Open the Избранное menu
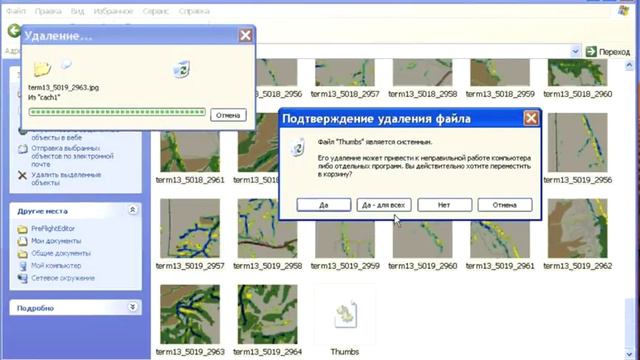640x360 pixels. coord(113,11)
